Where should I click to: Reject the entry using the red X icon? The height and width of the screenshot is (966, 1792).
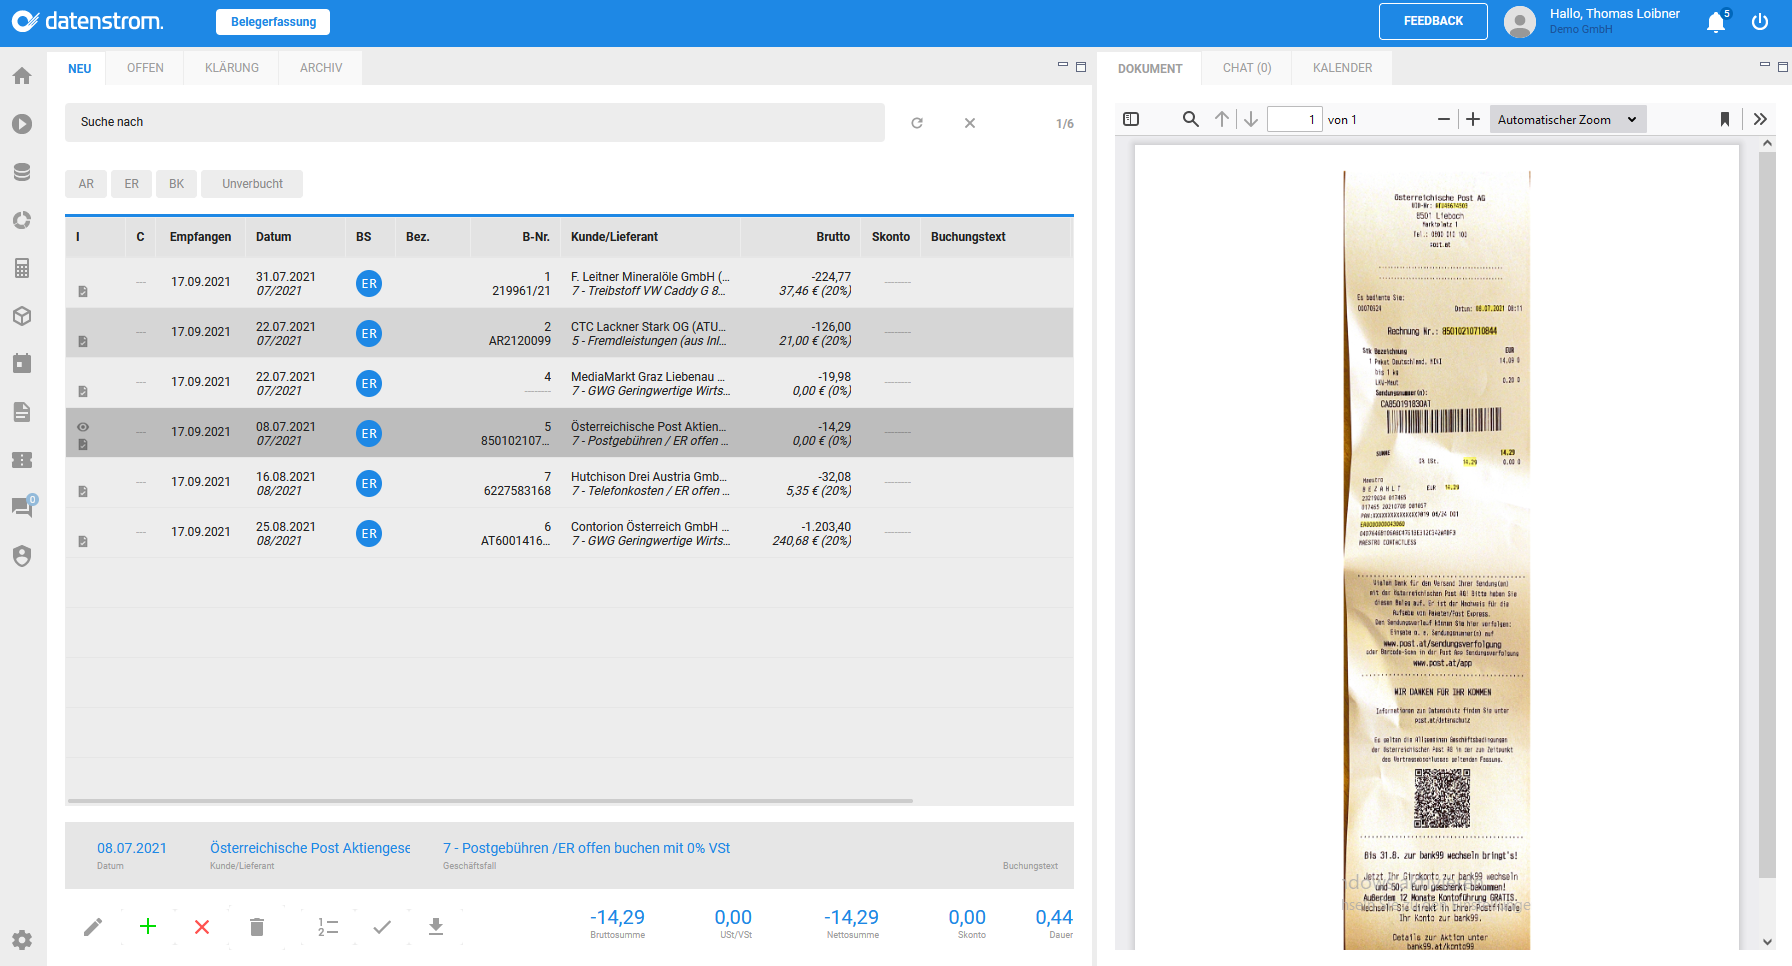[201, 927]
